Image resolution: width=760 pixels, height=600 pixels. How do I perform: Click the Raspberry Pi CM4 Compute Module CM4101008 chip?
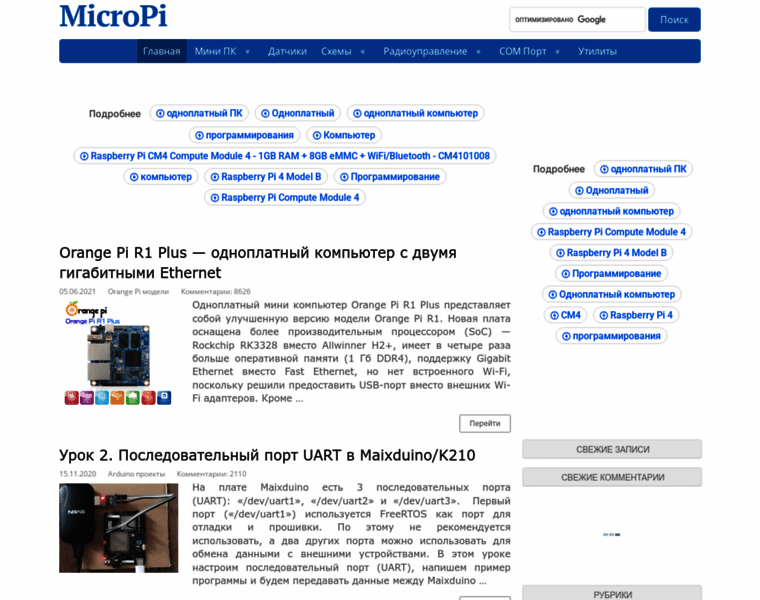pos(285,156)
